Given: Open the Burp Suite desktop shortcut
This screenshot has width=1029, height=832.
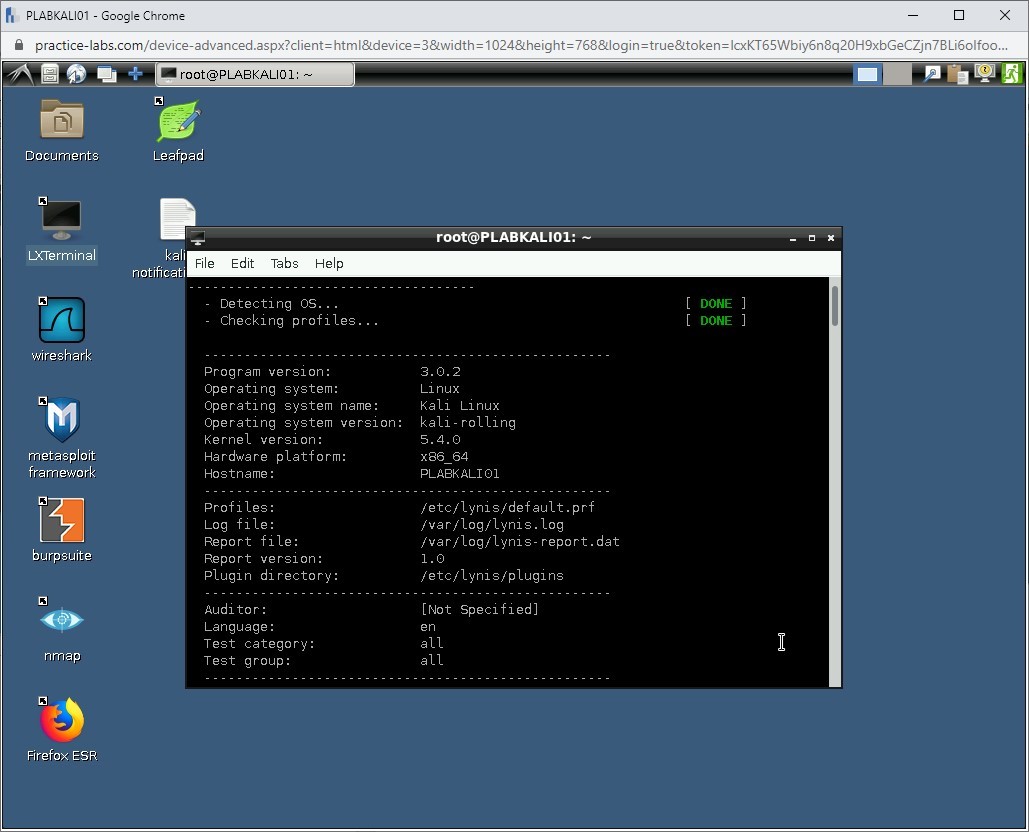Looking at the screenshot, I should point(62,522).
